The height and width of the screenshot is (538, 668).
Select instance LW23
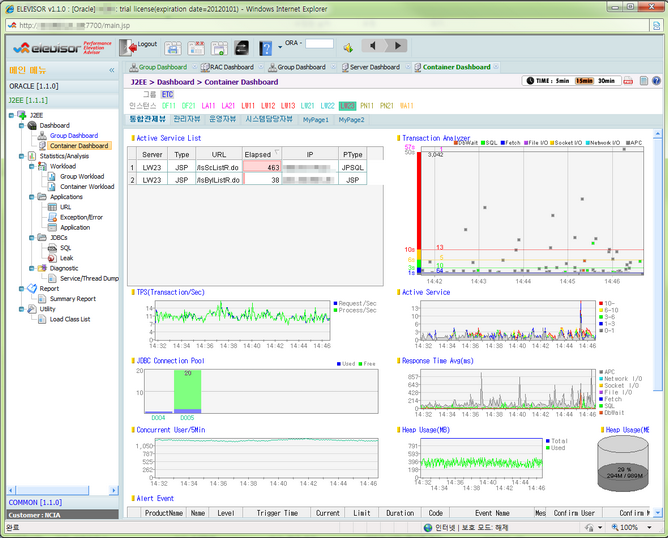(347, 106)
